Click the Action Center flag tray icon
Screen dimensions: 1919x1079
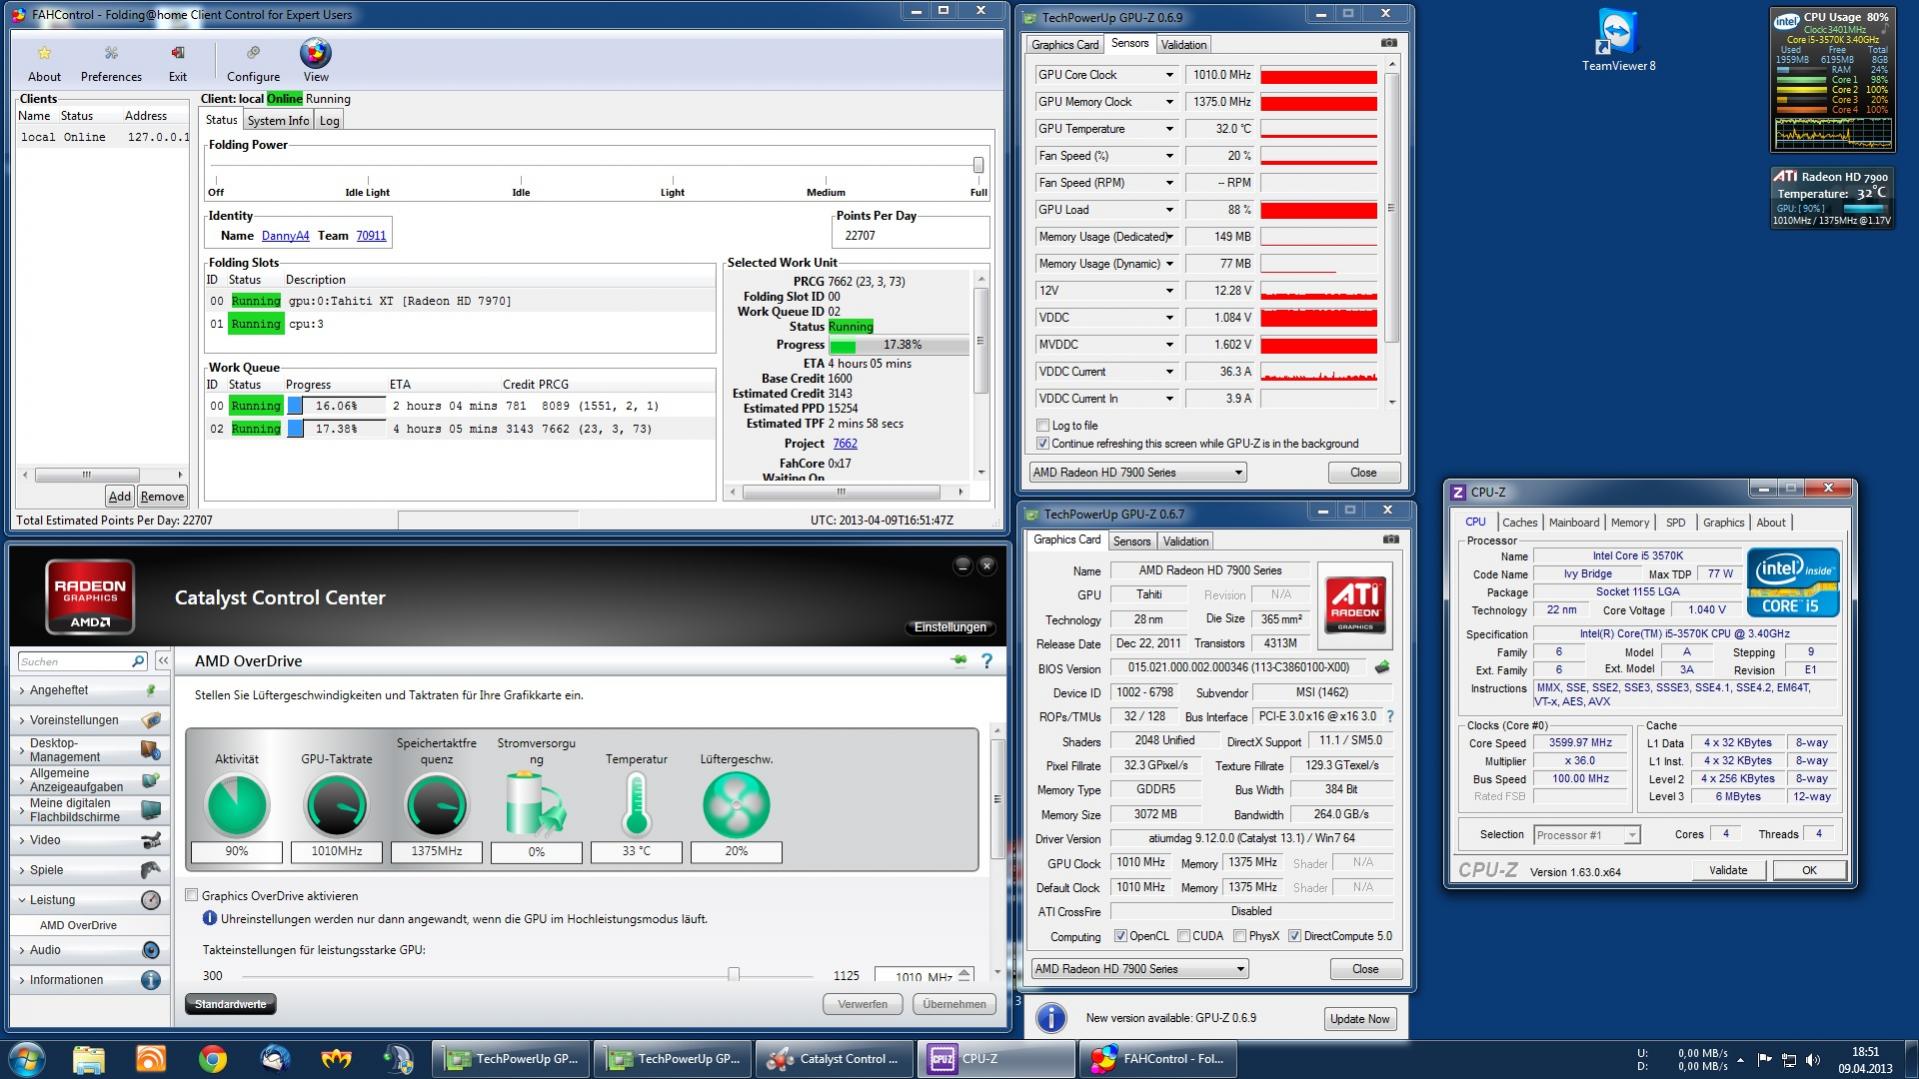pos(1764,1059)
